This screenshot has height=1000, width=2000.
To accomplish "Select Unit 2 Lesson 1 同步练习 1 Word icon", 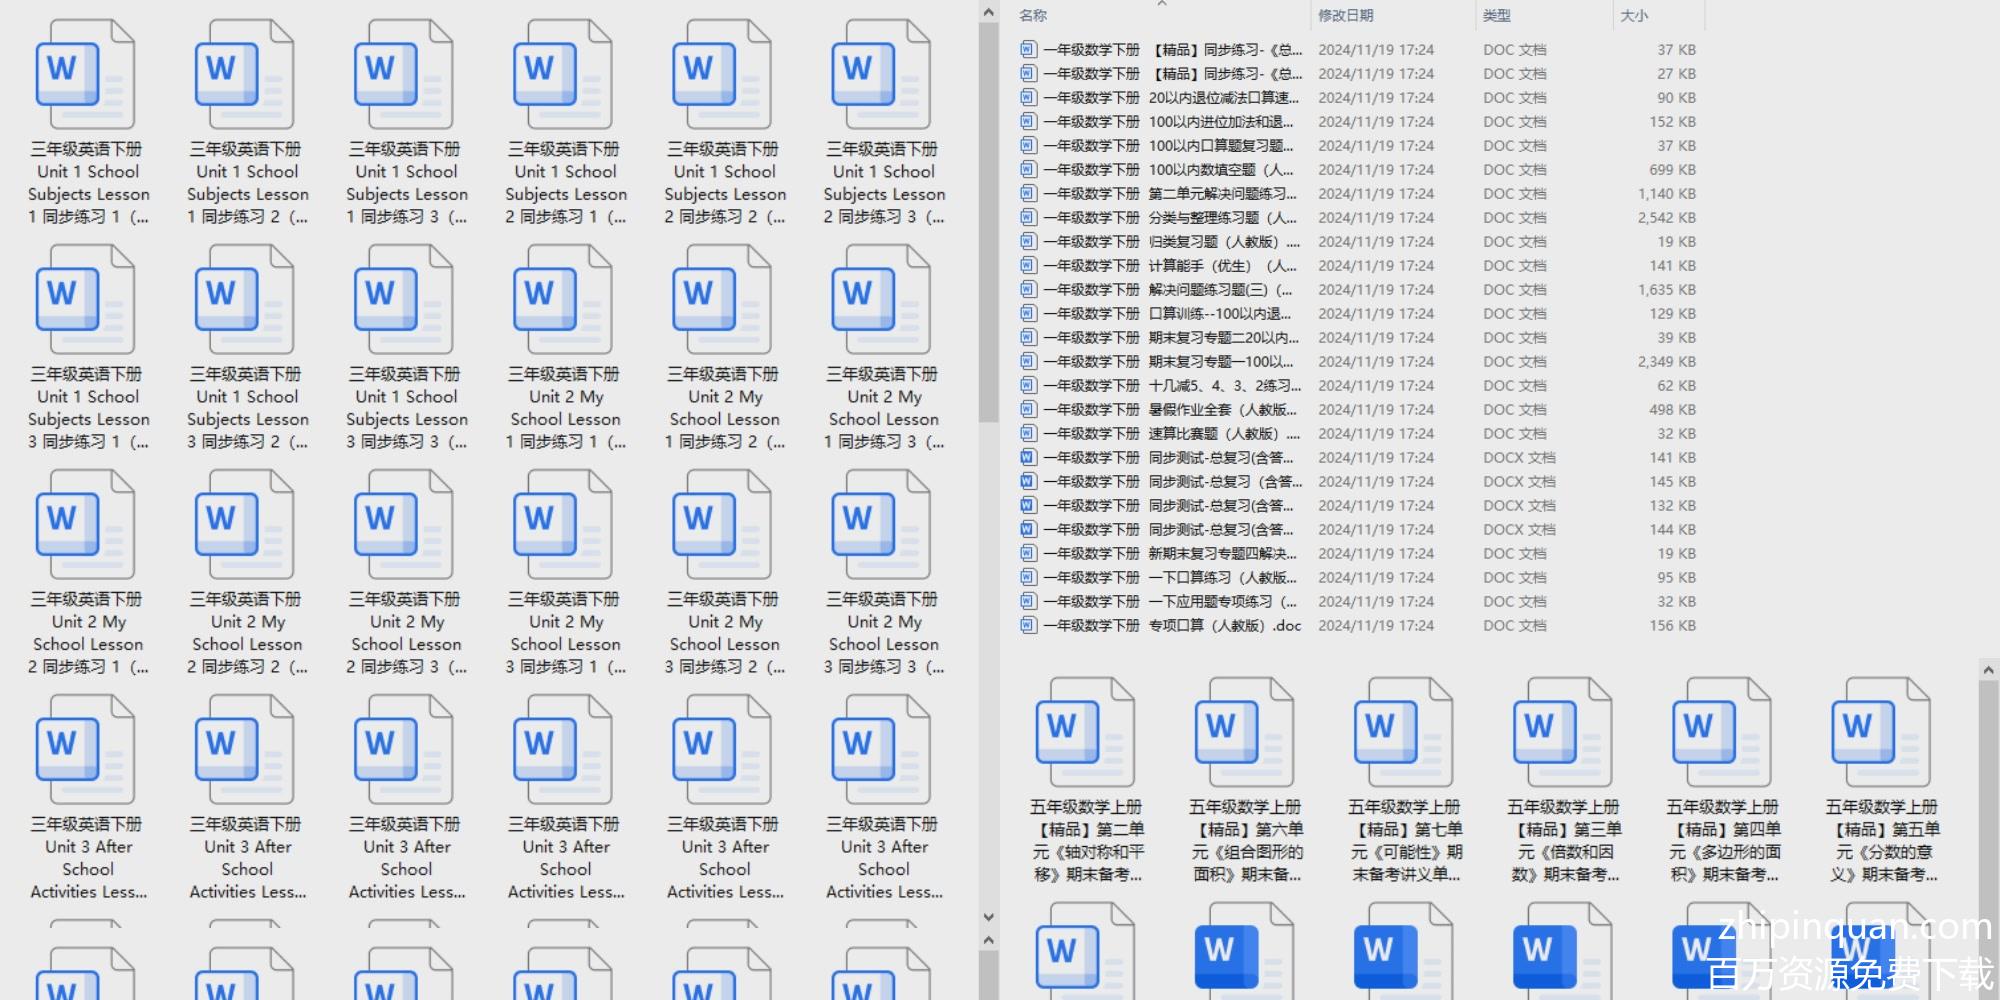I will (x=562, y=300).
